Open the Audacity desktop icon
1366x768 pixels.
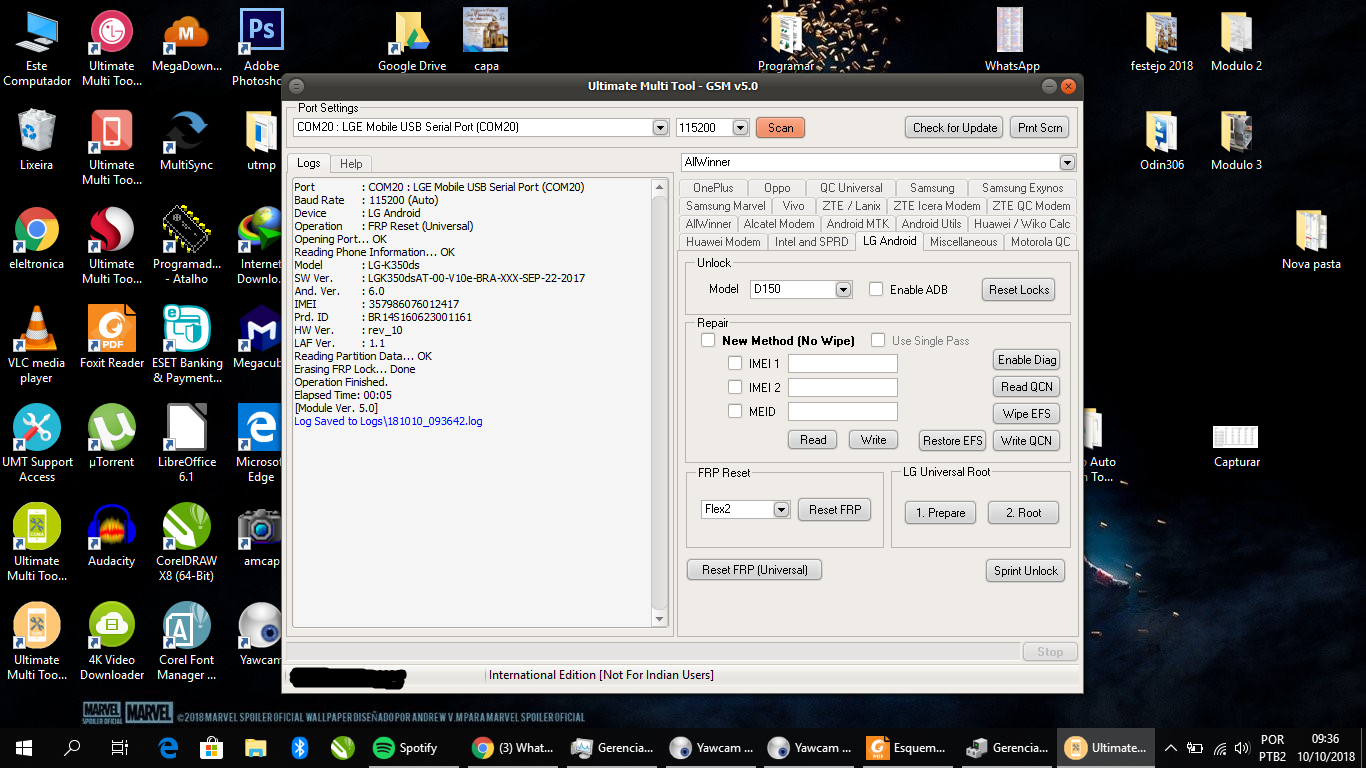pos(112,537)
